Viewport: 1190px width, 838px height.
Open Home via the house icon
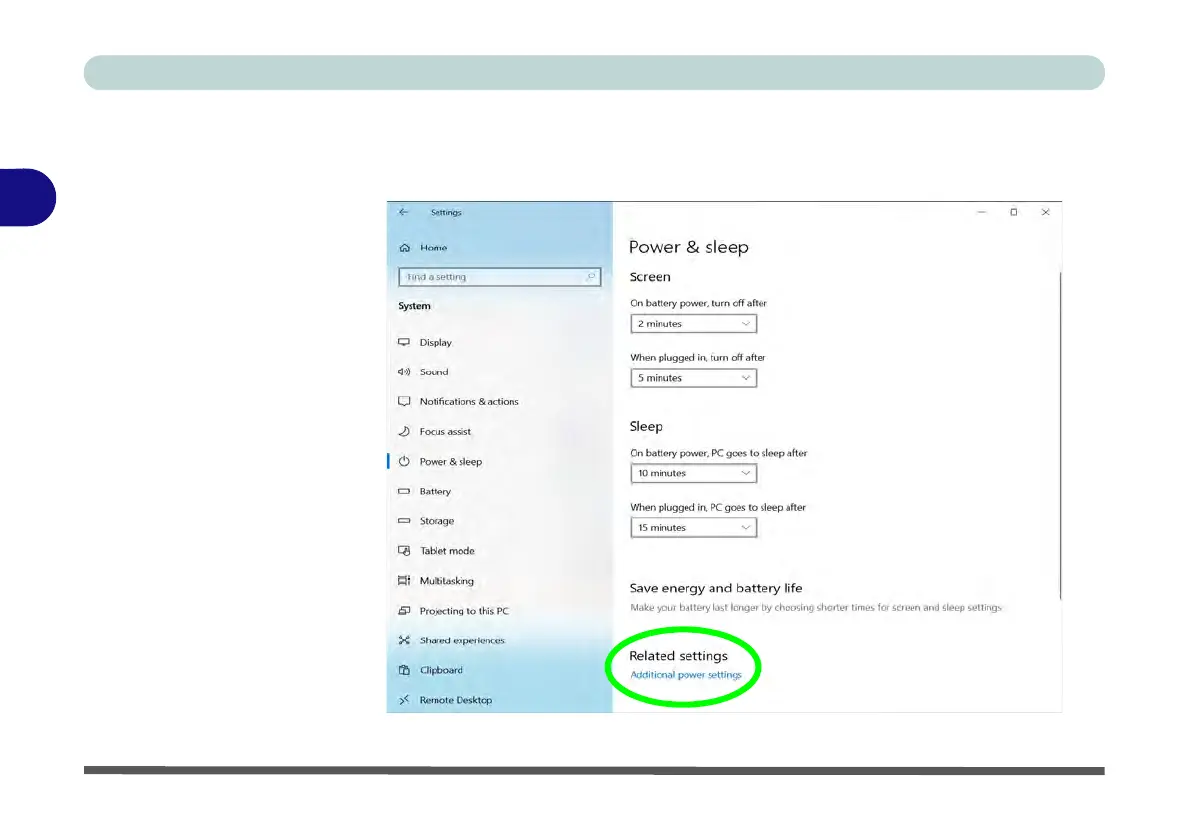(x=405, y=247)
